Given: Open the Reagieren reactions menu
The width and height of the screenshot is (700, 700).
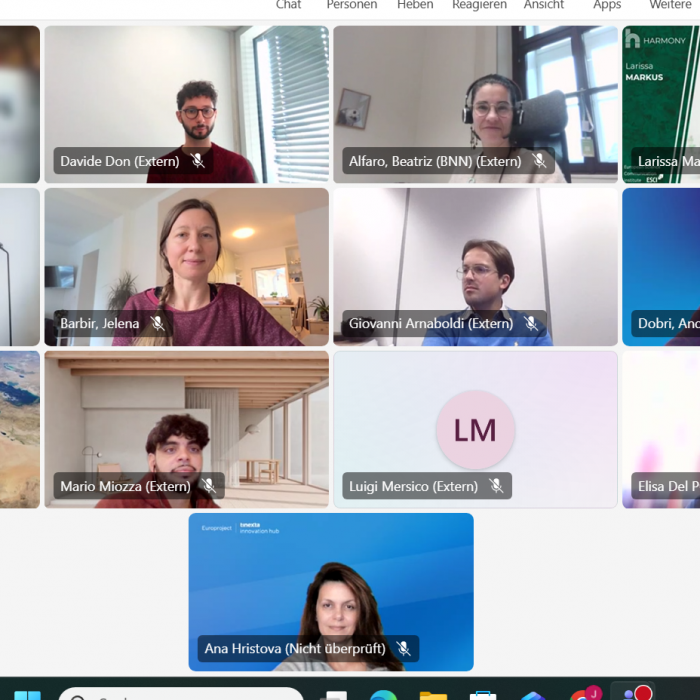Looking at the screenshot, I should point(479,4).
